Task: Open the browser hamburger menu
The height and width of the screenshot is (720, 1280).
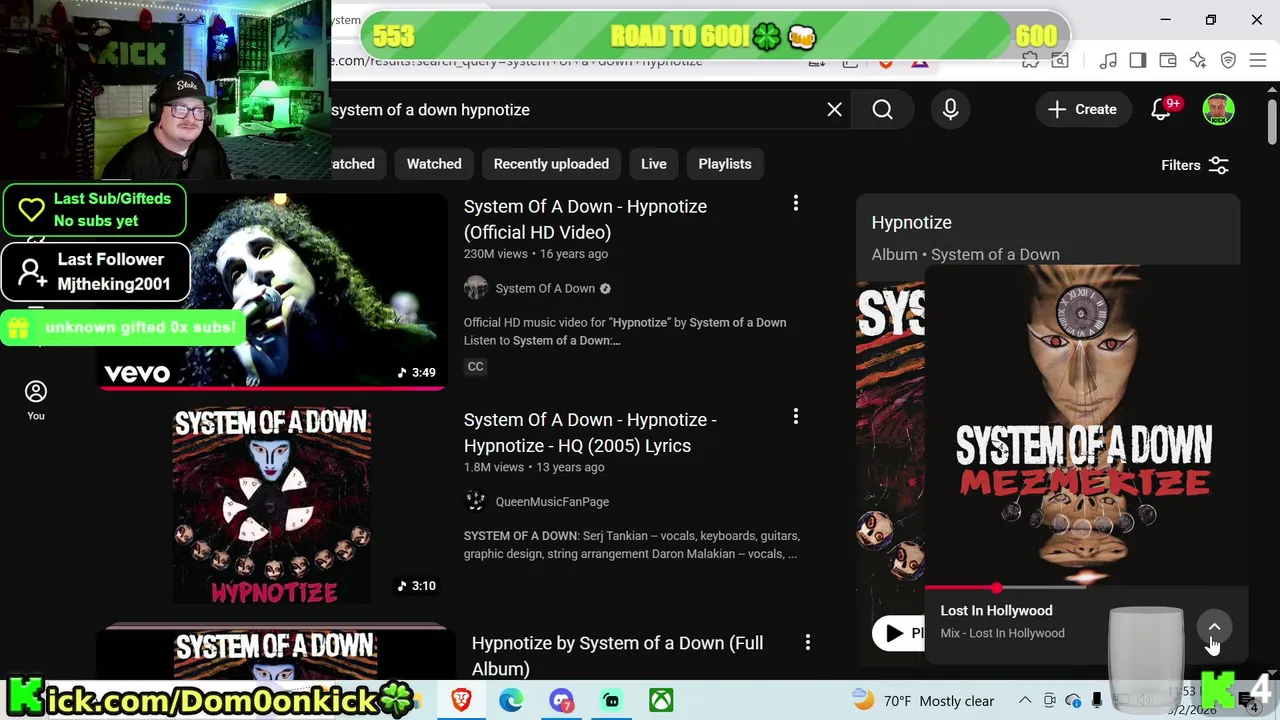Action: 1258,61
